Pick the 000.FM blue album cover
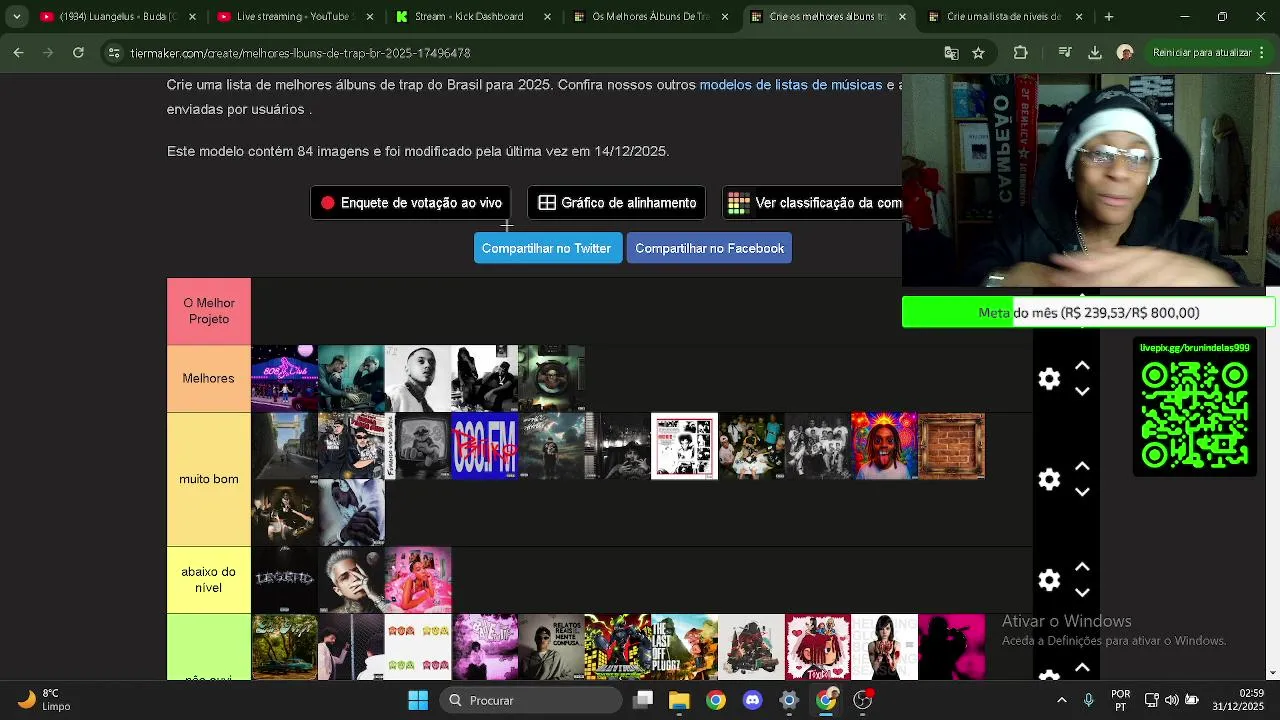Screen dimensions: 1280x720 (x=485, y=446)
